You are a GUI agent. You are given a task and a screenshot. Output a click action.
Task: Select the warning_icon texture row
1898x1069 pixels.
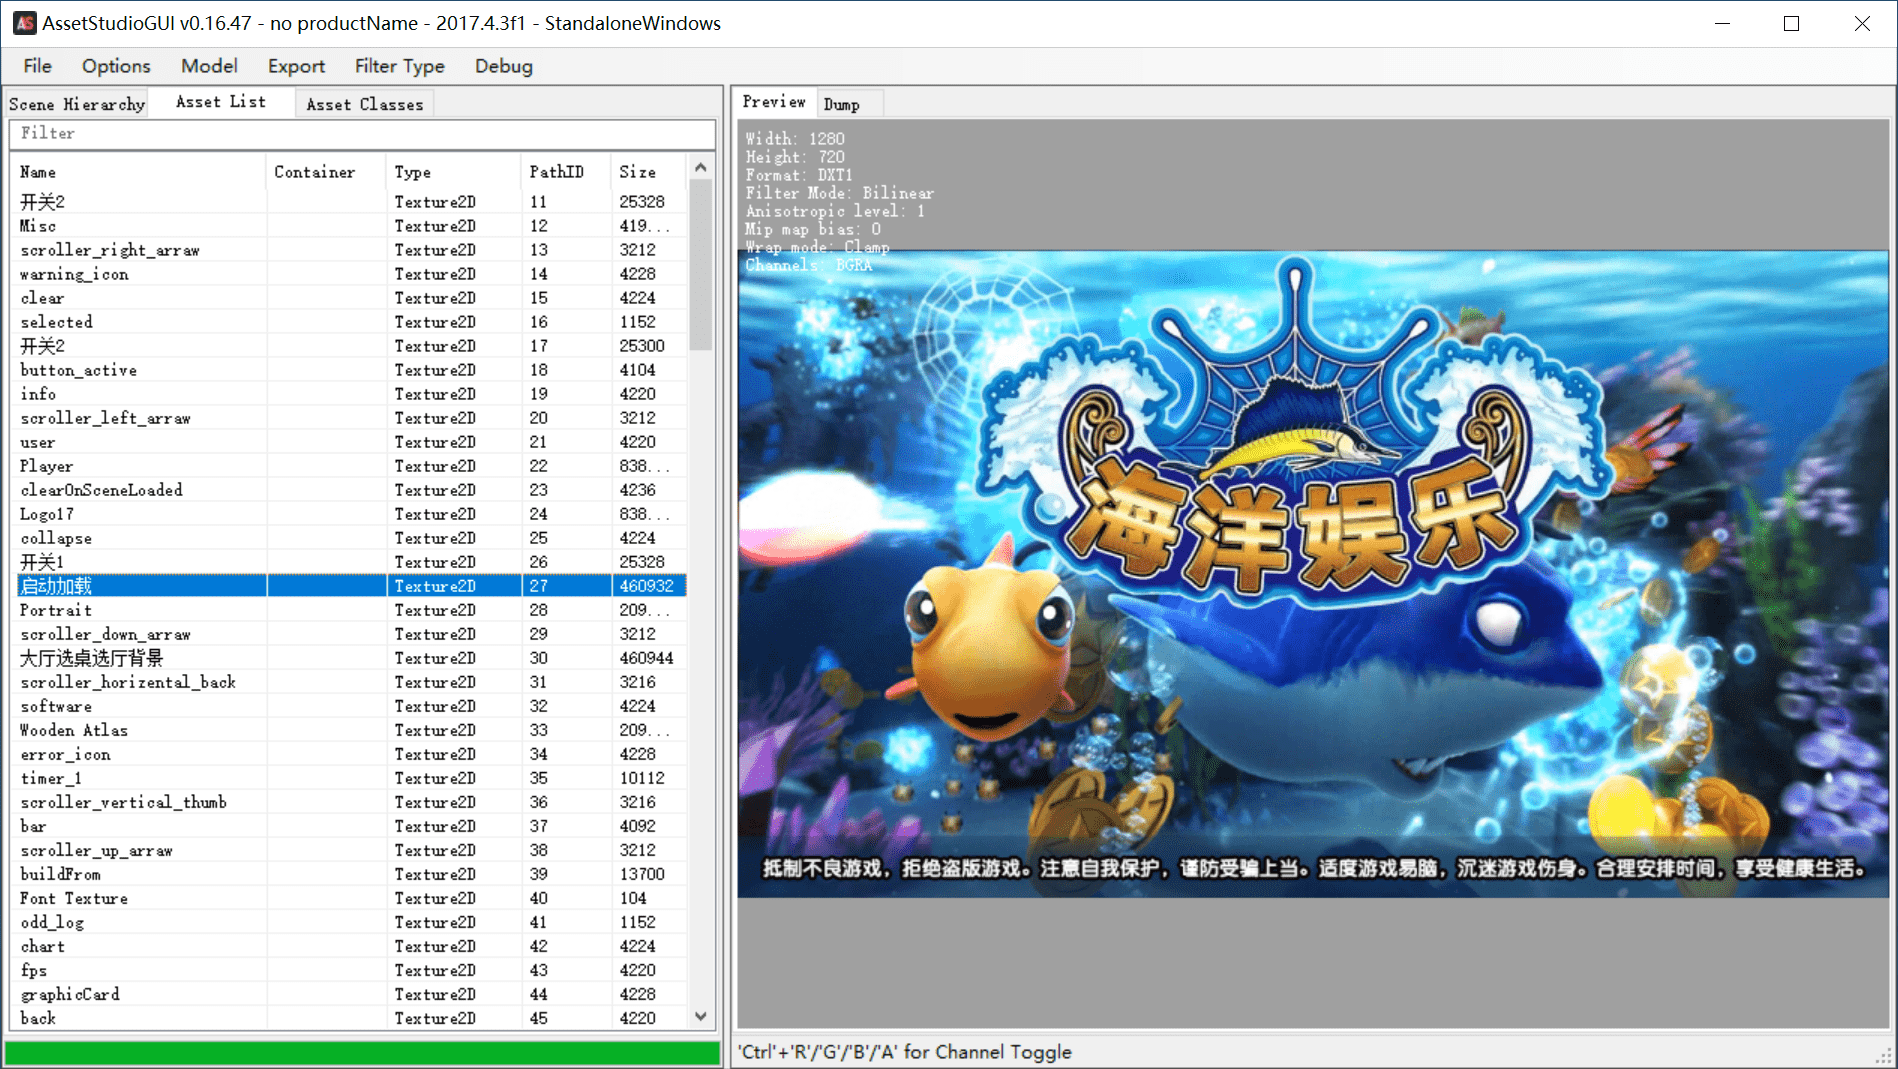pyautogui.click(x=75, y=274)
